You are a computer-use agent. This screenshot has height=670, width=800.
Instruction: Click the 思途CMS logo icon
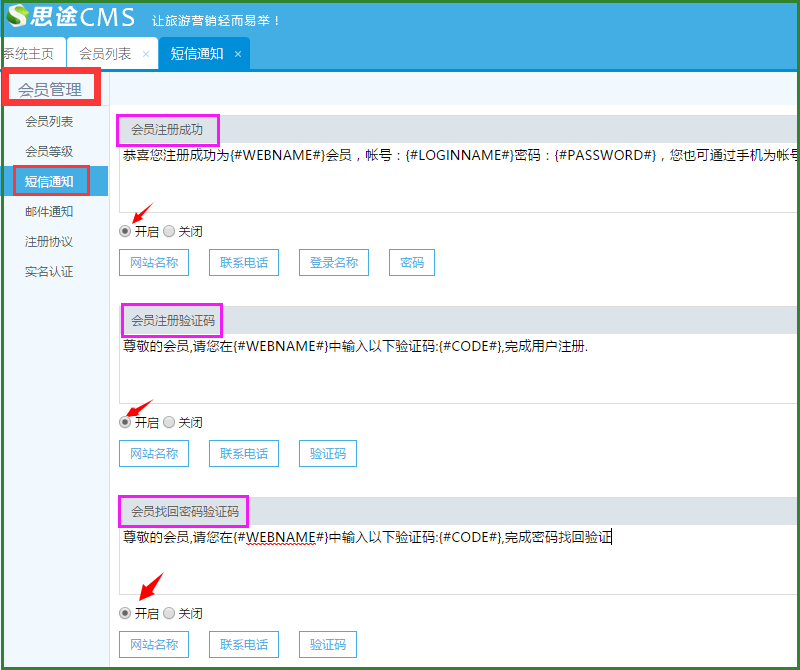coord(17,17)
